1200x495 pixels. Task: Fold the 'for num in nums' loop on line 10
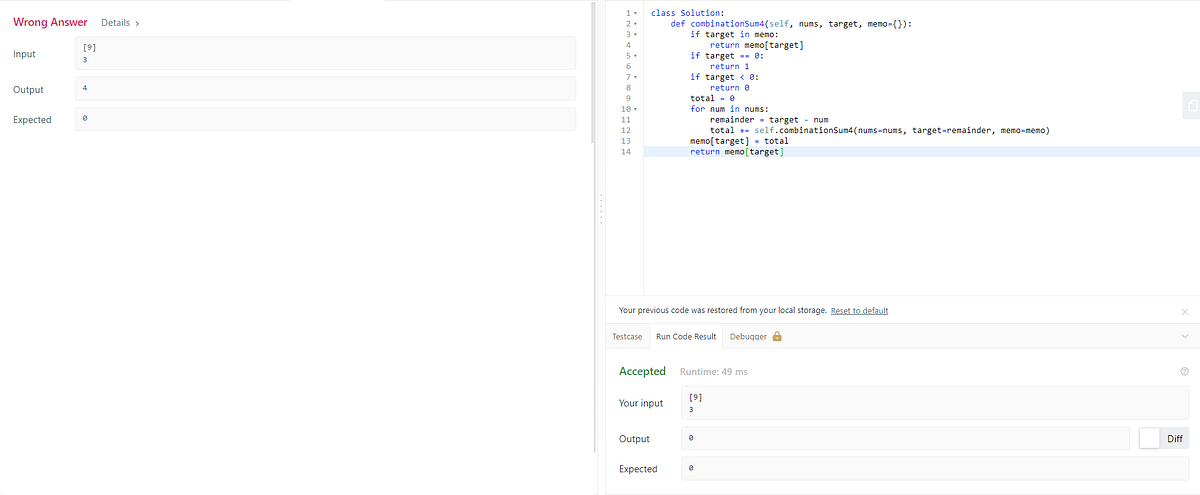pos(636,109)
